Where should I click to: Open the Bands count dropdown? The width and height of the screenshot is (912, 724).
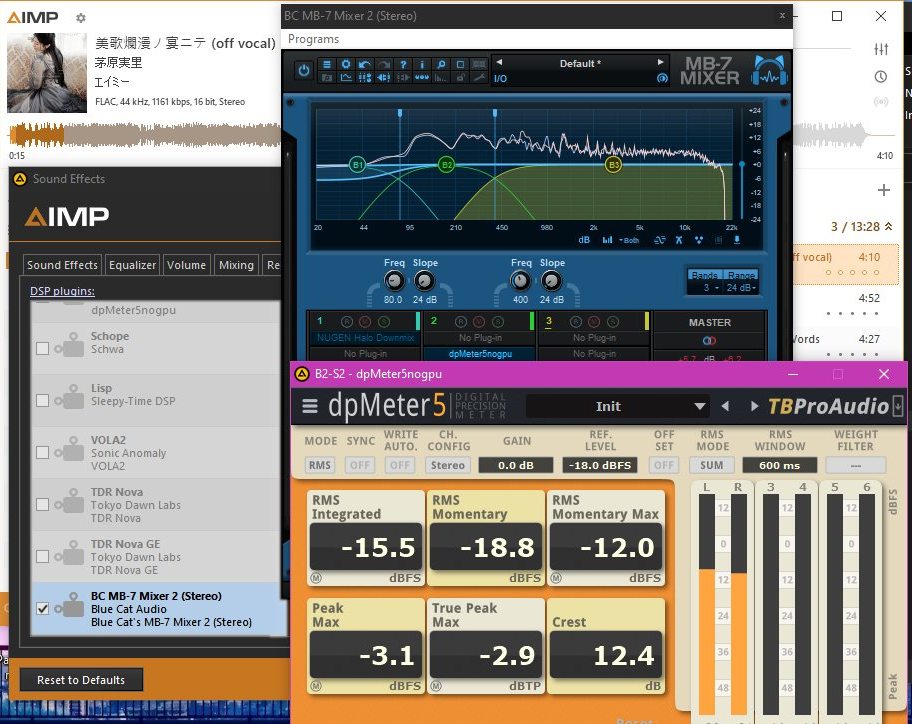pyautogui.click(x=706, y=287)
